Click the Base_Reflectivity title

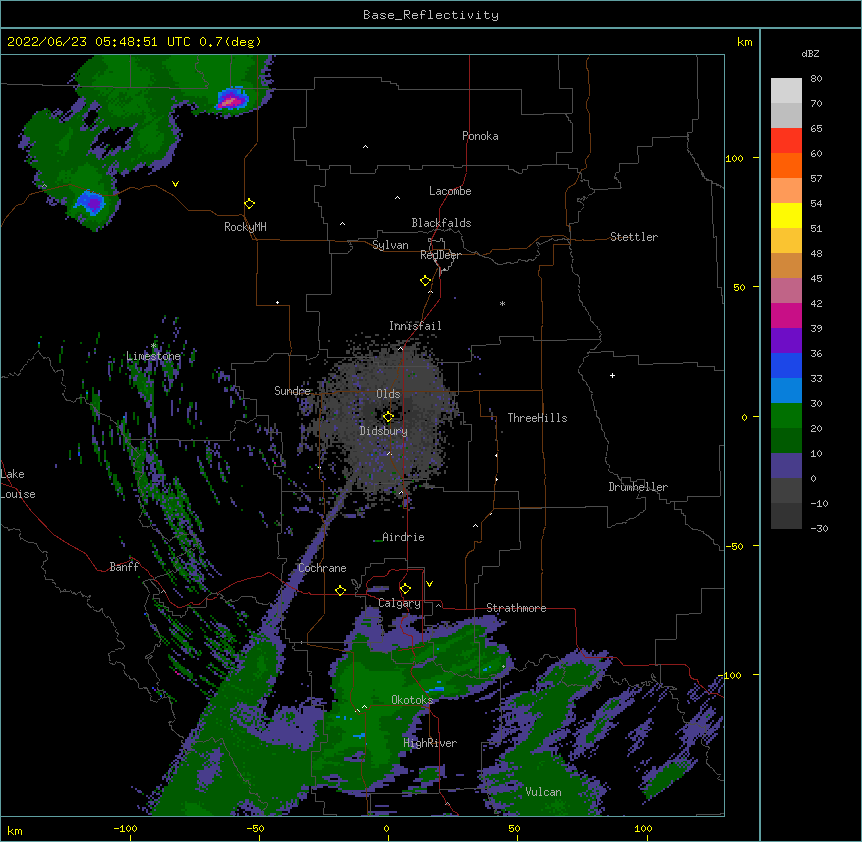pos(431,15)
